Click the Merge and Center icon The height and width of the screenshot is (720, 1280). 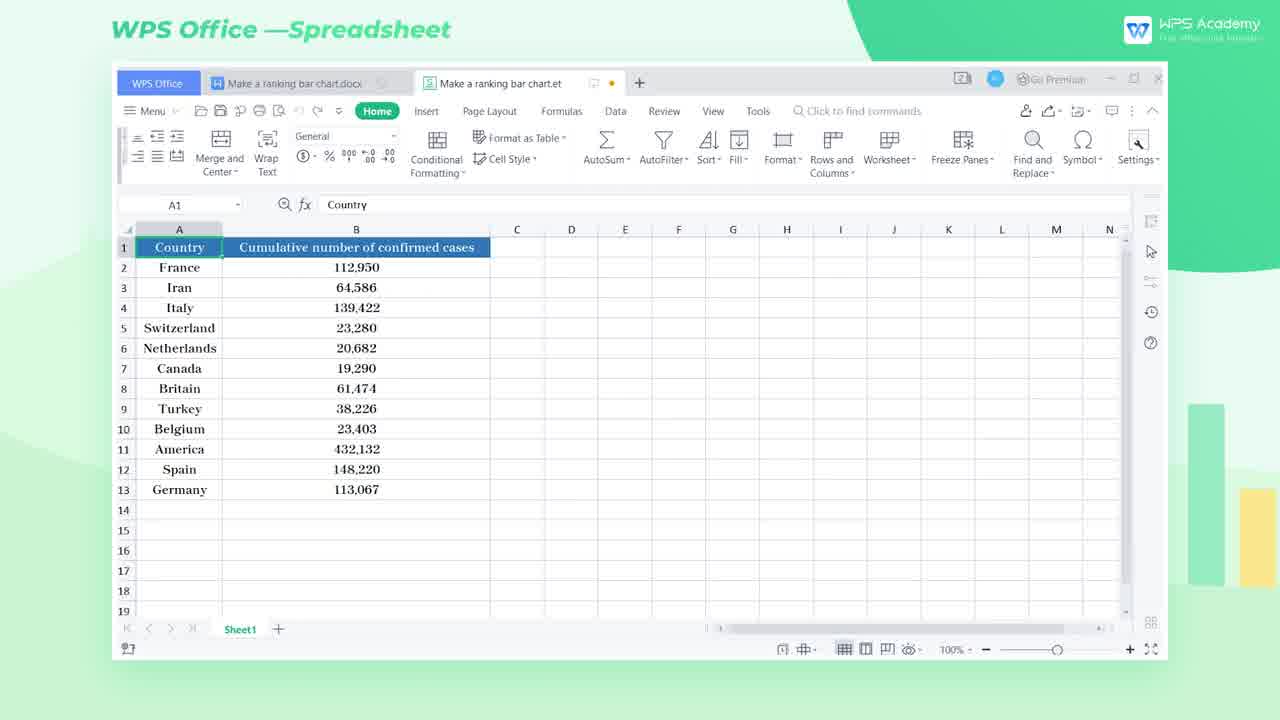coord(221,139)
